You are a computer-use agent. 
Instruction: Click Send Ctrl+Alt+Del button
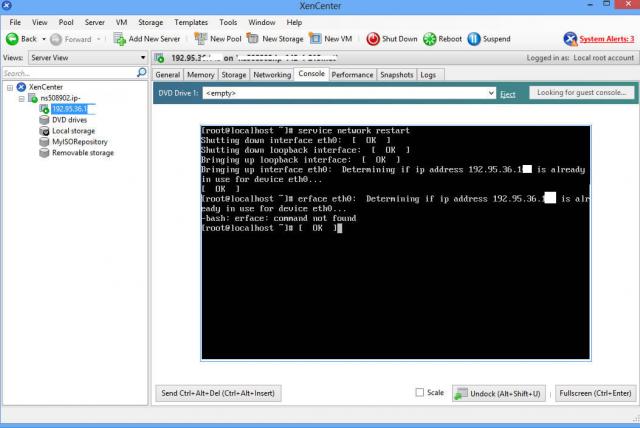tap(218, 393)
